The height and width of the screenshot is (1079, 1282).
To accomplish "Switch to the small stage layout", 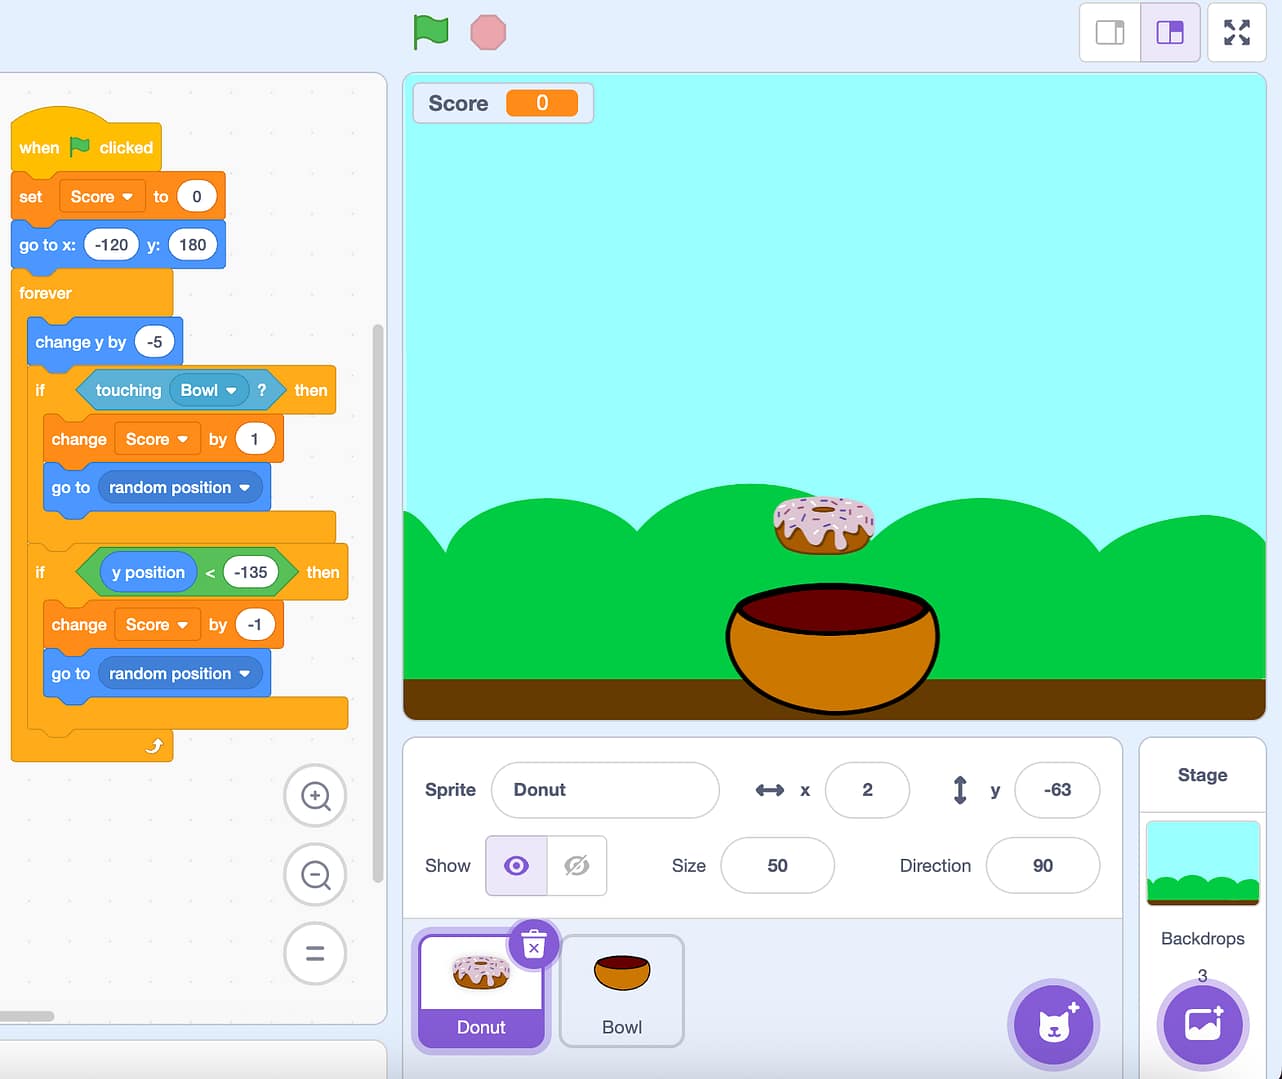I will 1110,33.
